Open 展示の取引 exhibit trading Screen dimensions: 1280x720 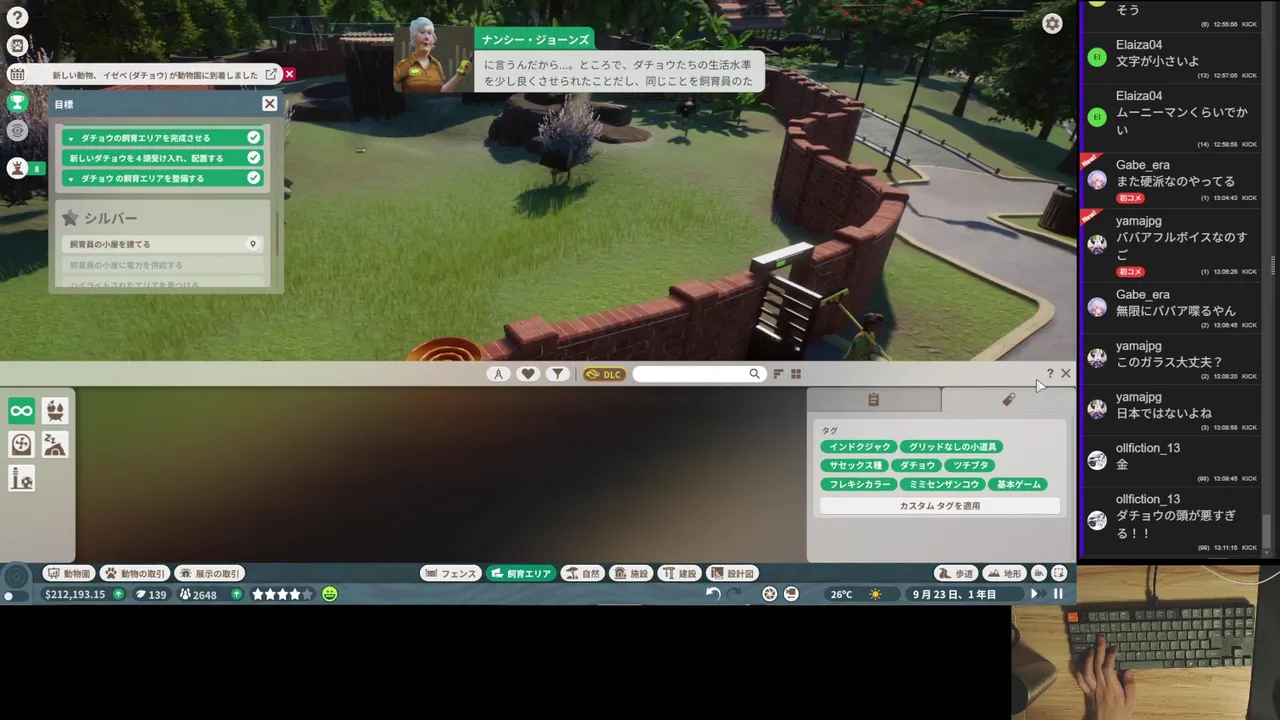[210, 574]
